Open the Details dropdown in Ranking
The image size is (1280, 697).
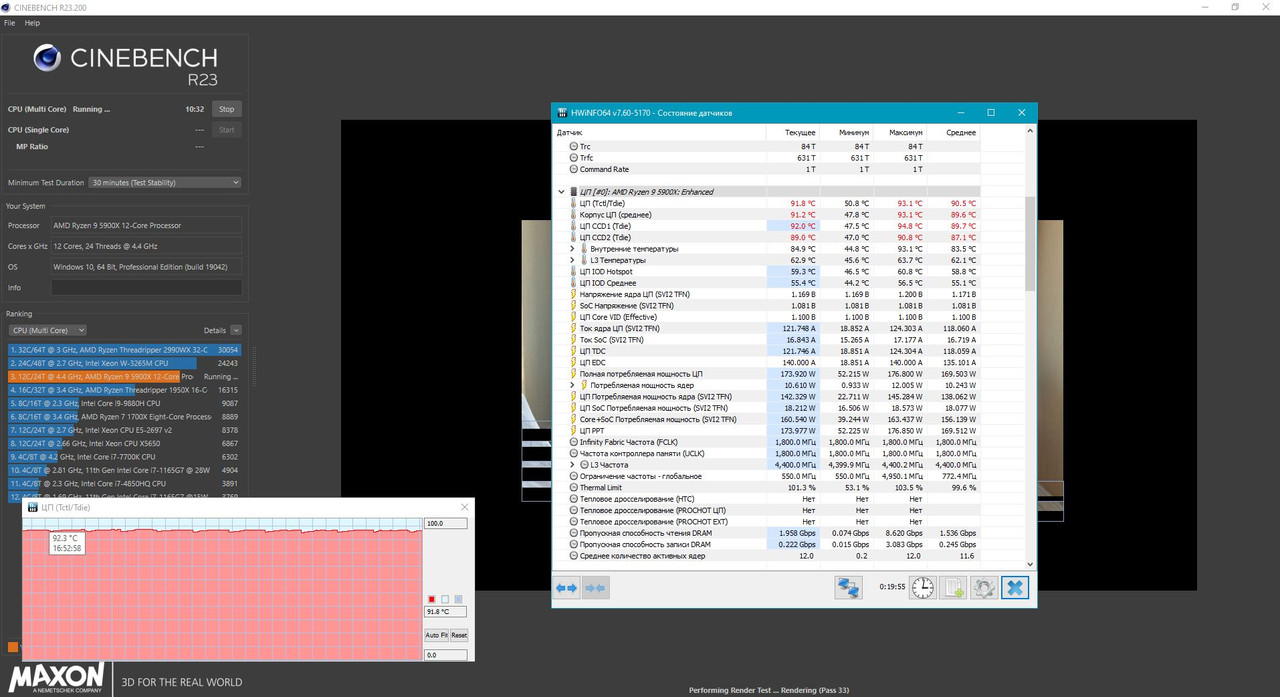(x=235, y=330)
